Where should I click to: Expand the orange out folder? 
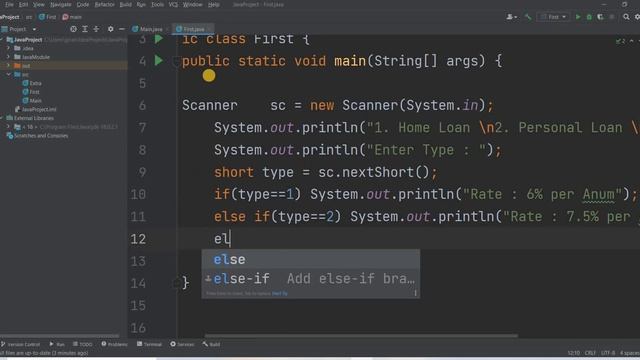[8, 66]
